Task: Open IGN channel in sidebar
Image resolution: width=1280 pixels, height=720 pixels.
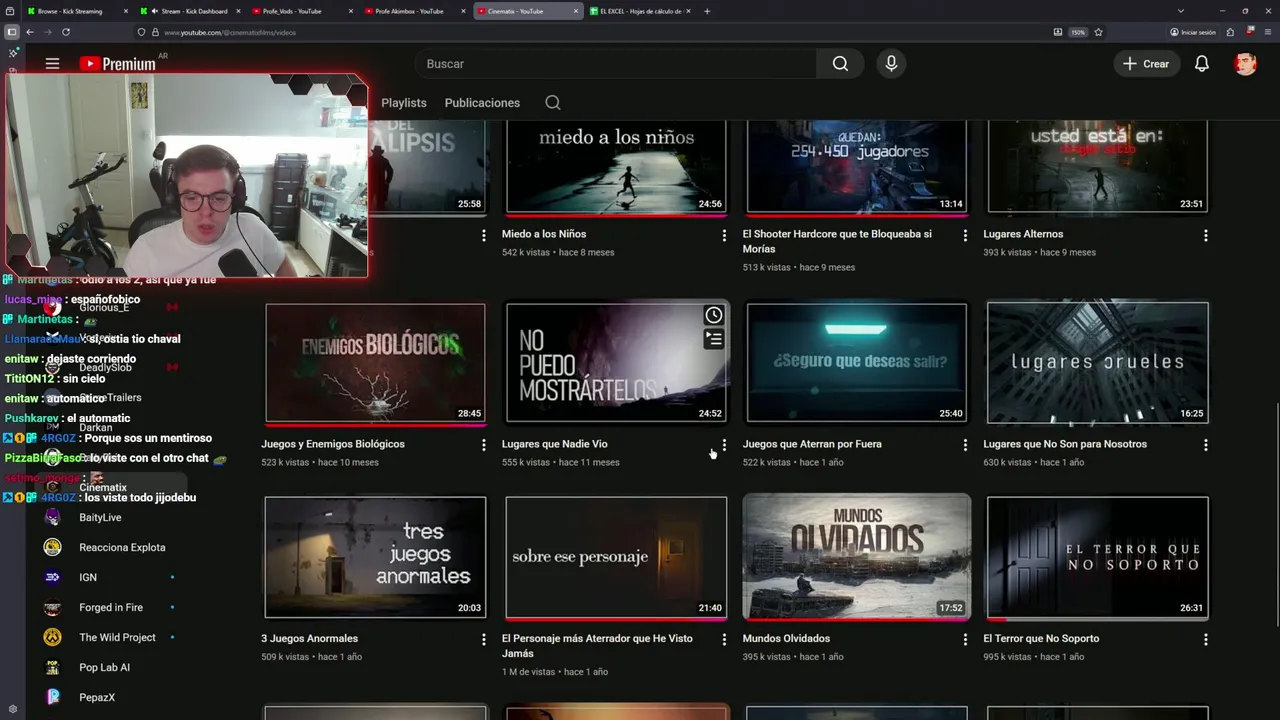Action: click(88, 578)
